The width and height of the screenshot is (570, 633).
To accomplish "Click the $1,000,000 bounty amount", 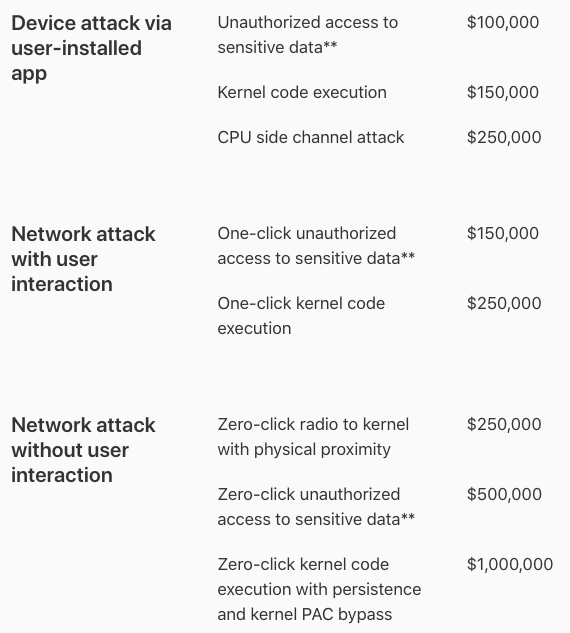I will click(x=510, y=564).
